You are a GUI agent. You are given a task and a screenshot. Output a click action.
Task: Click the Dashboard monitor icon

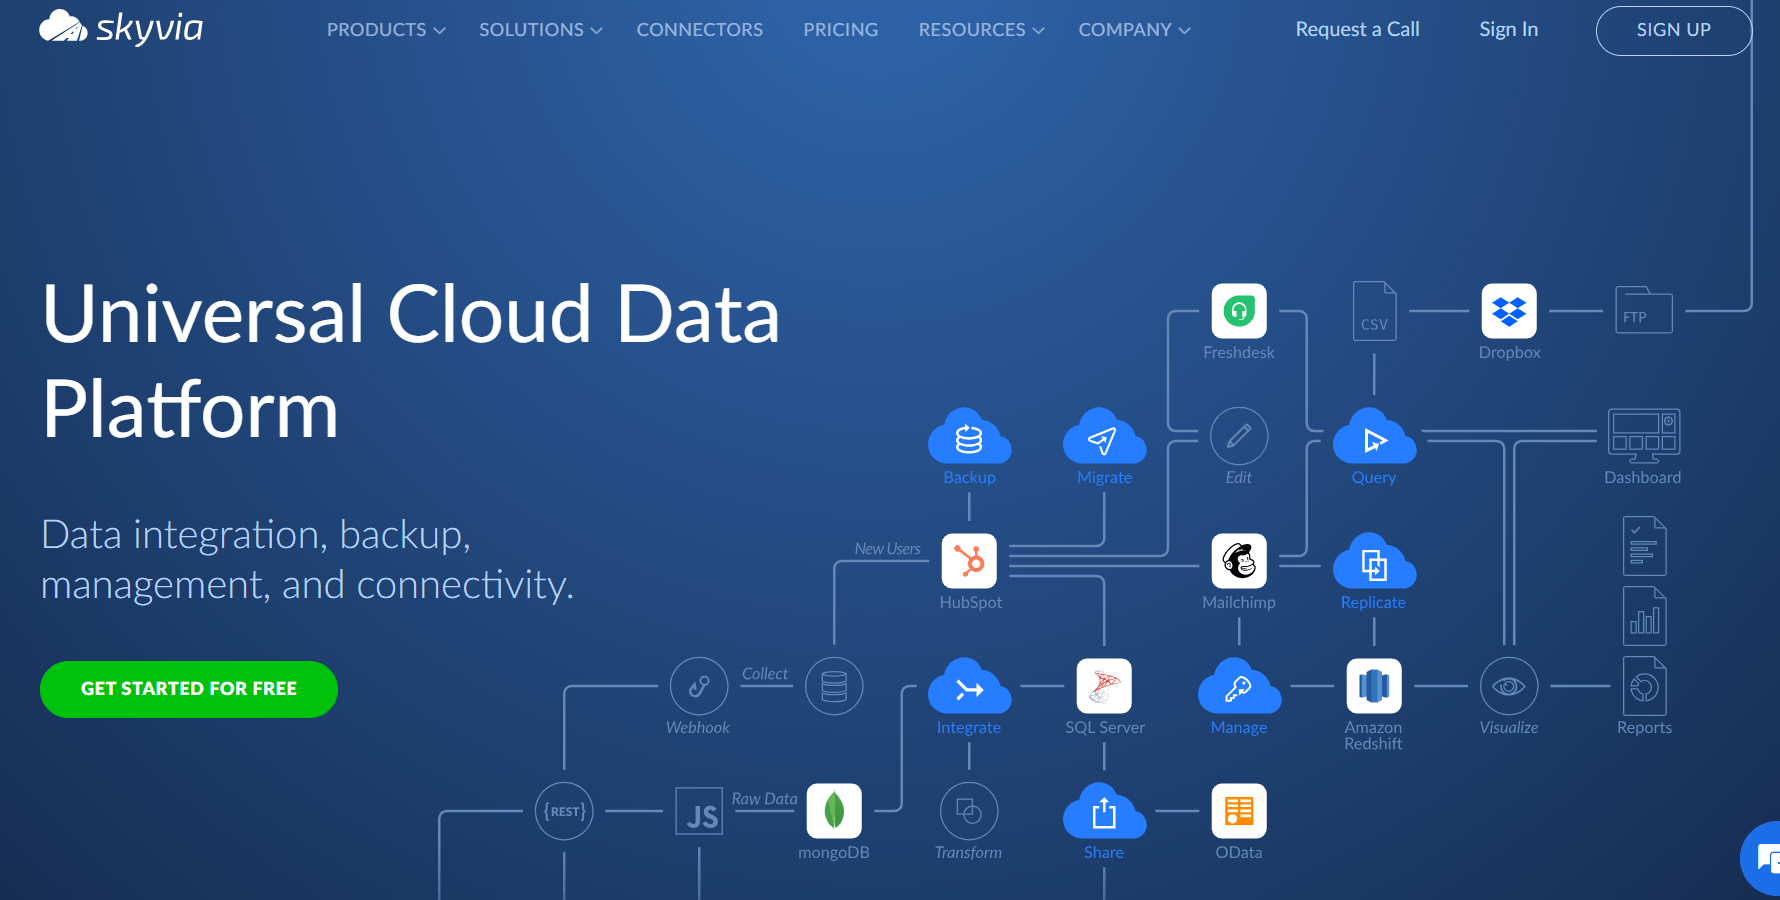1644,436
